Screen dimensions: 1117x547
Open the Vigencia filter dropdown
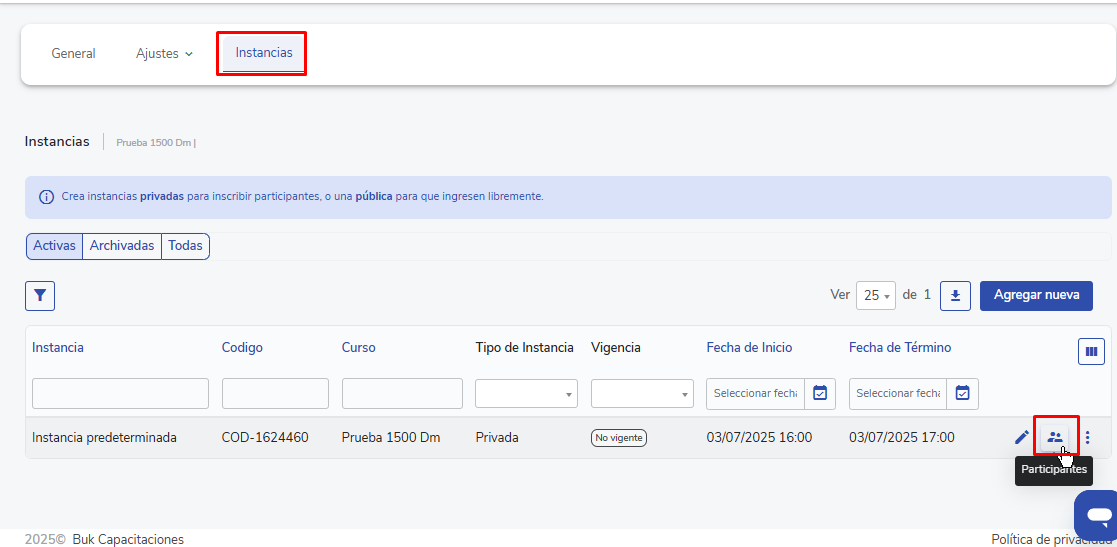642,394
